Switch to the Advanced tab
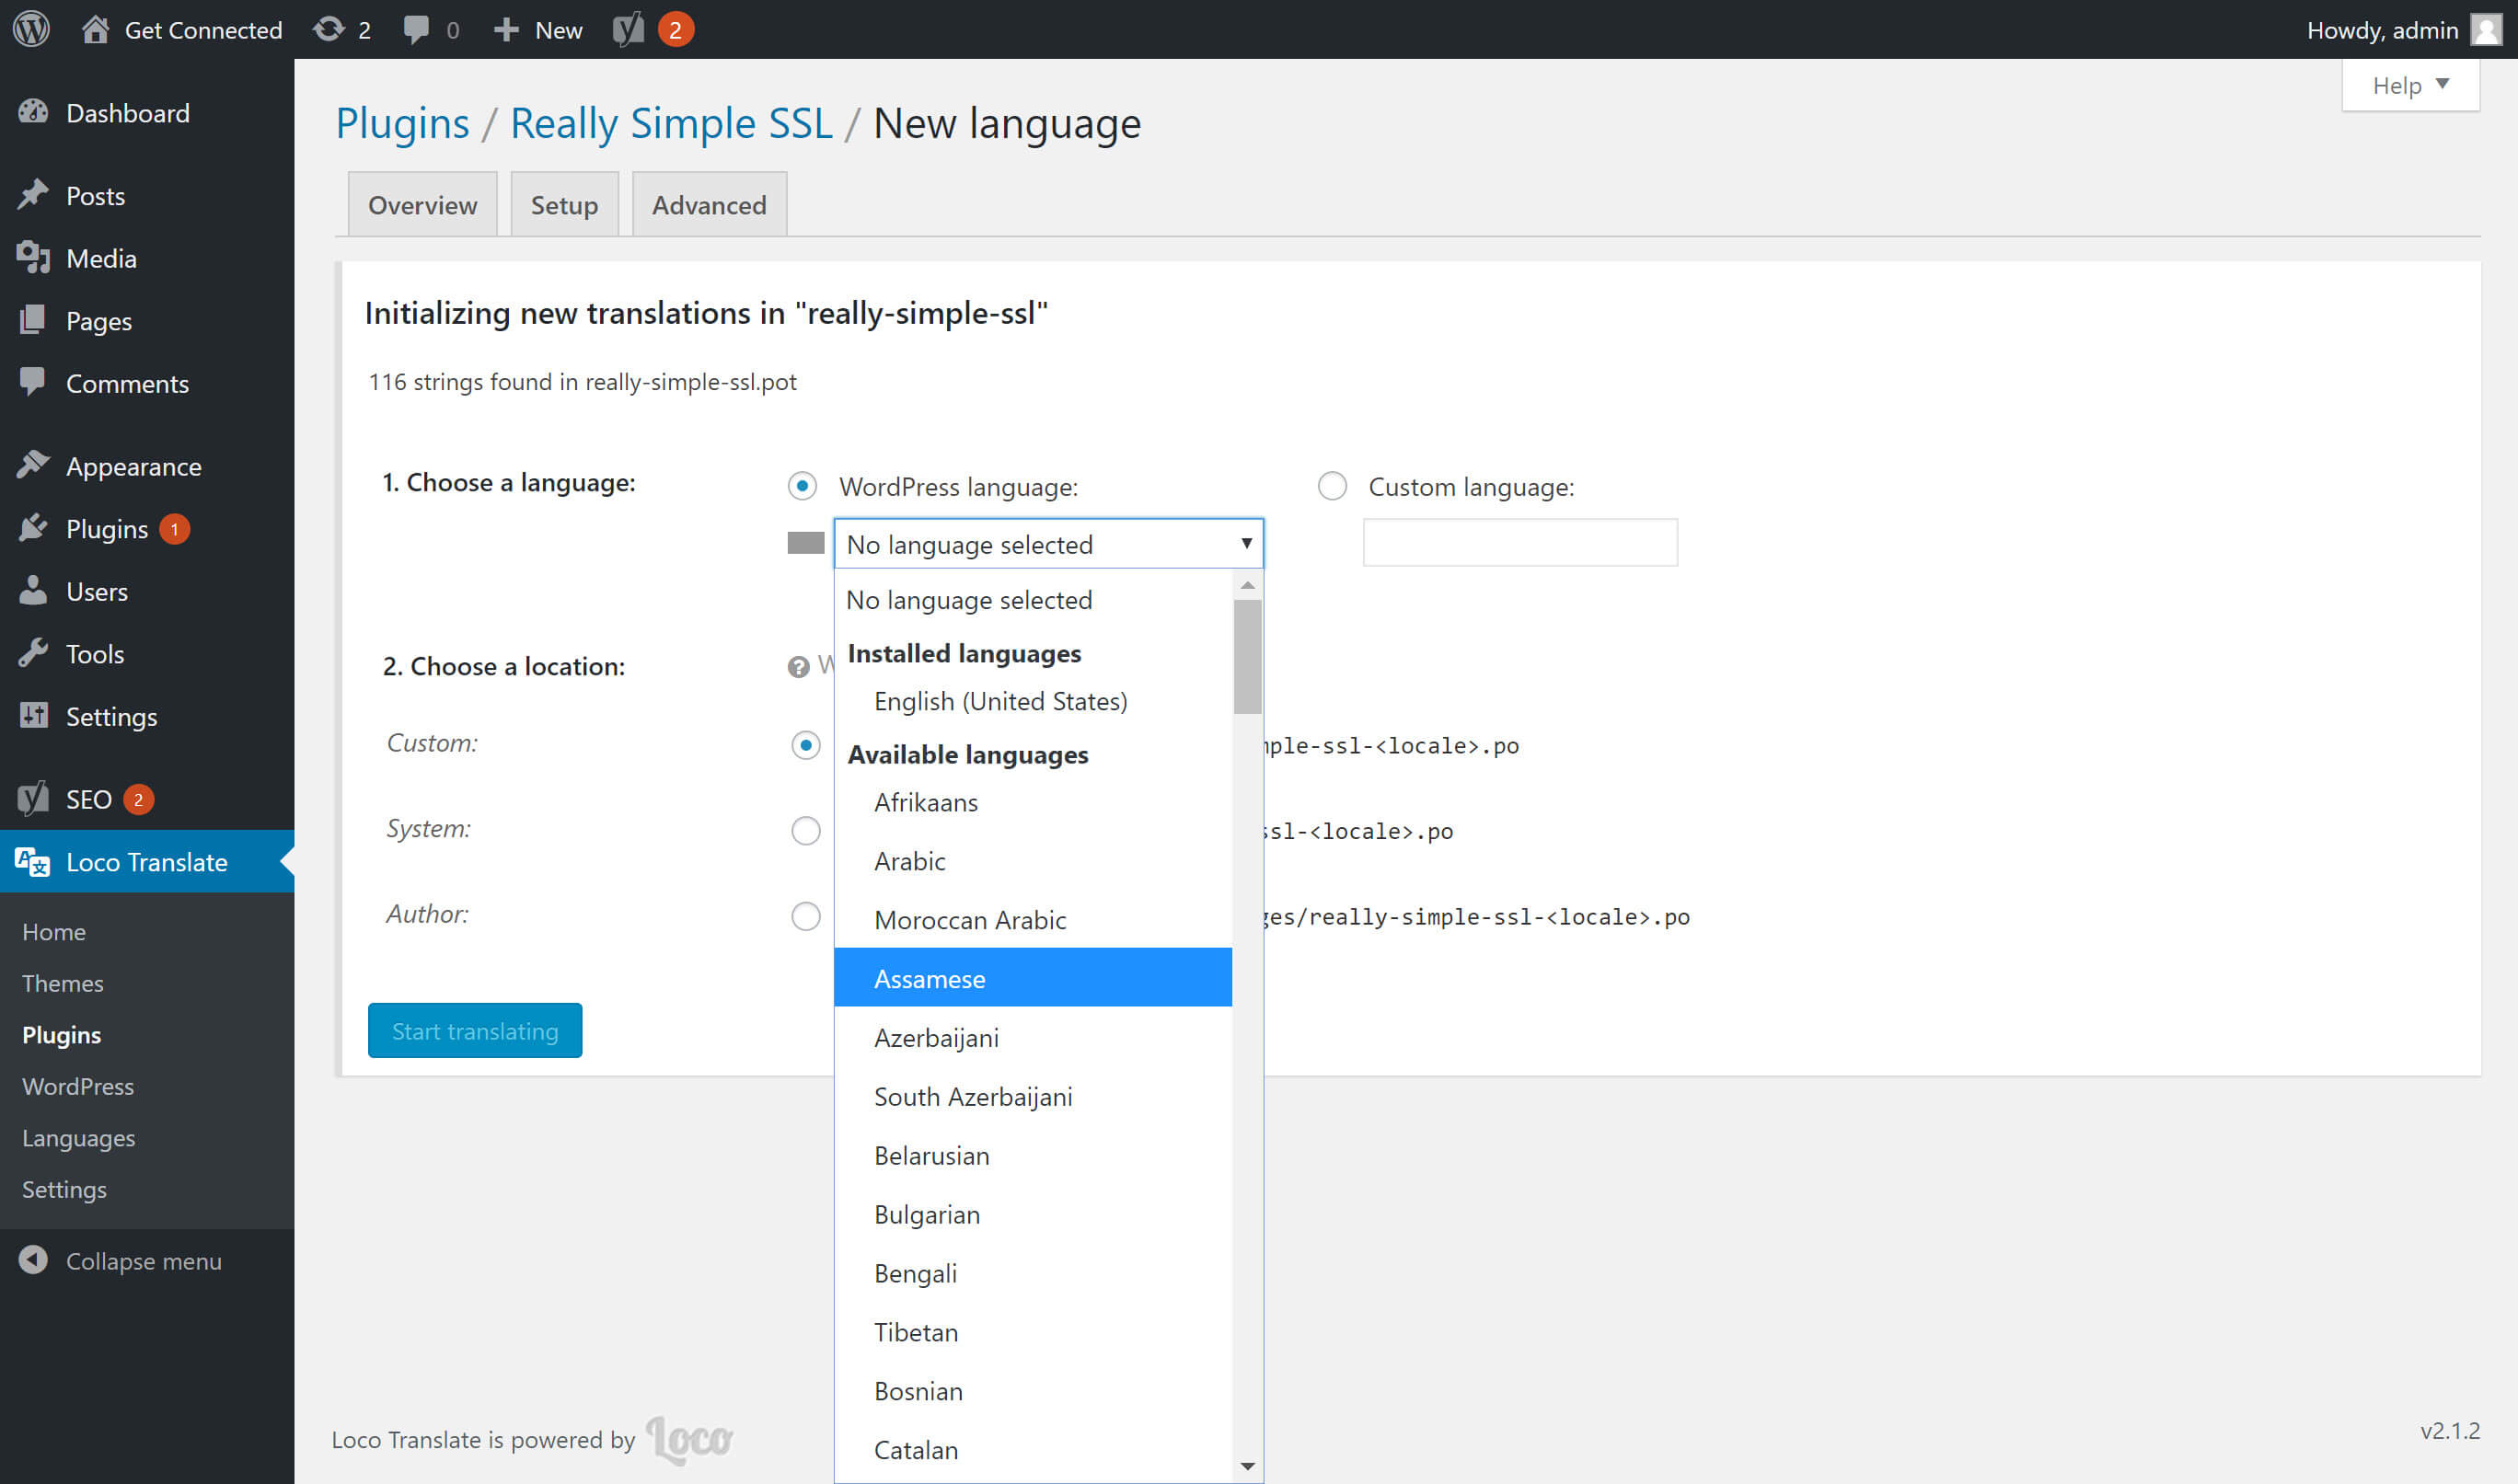2518x1484 pixels. (x=709, y=205)
